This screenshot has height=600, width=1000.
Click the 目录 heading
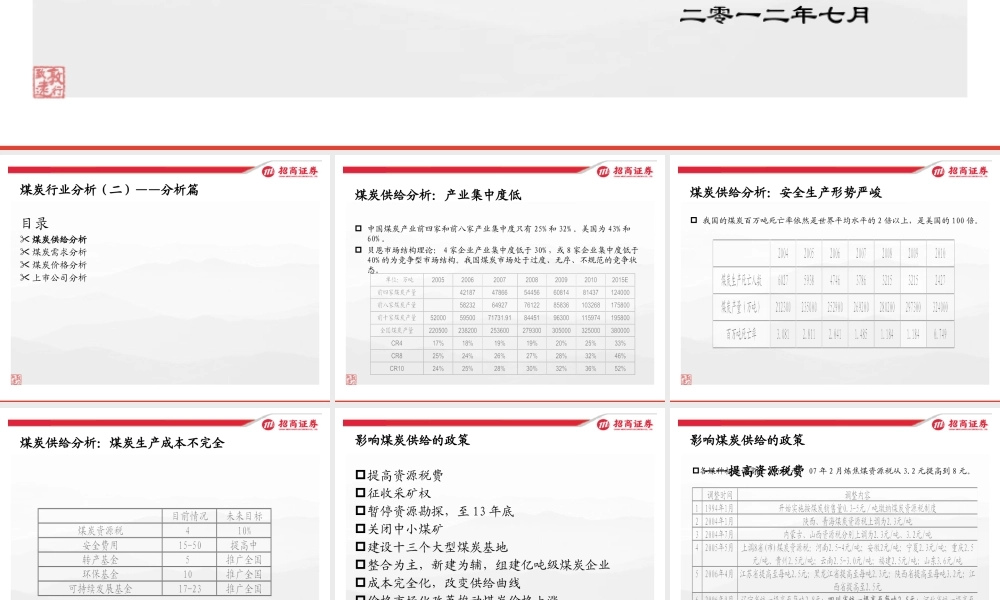34,223
